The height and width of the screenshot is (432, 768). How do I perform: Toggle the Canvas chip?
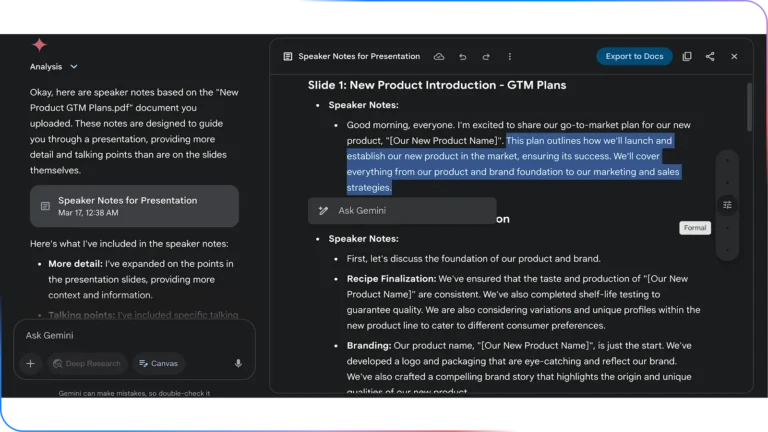[159, 363]
